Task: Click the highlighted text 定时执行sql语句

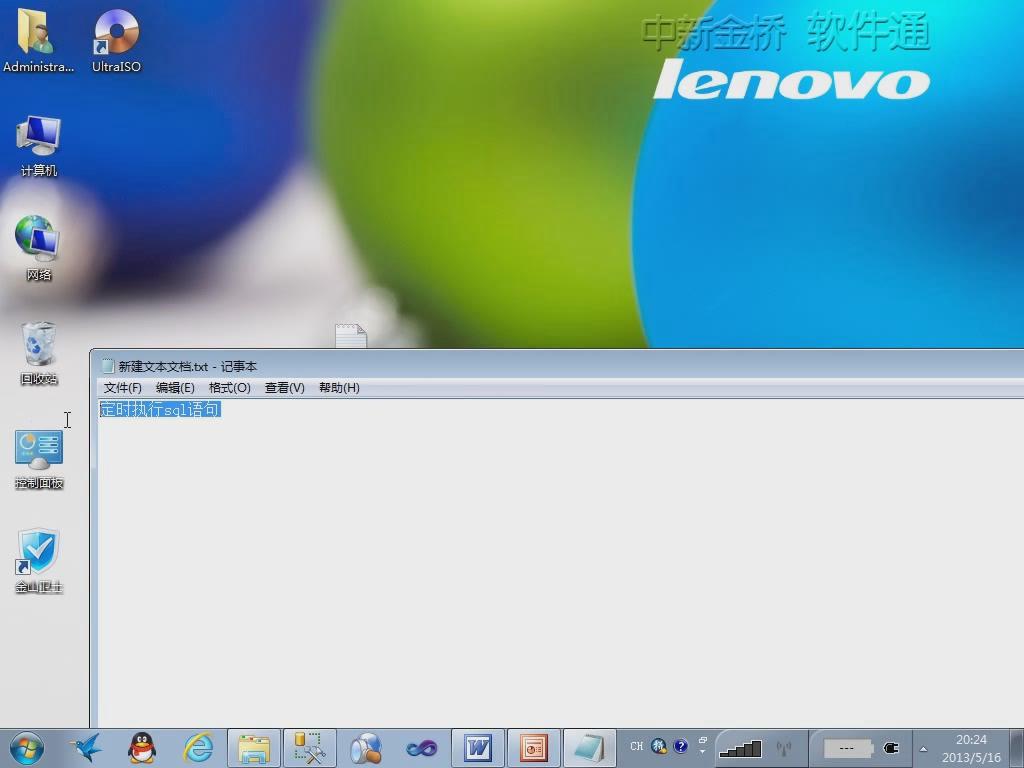Action: pos(160,409)
